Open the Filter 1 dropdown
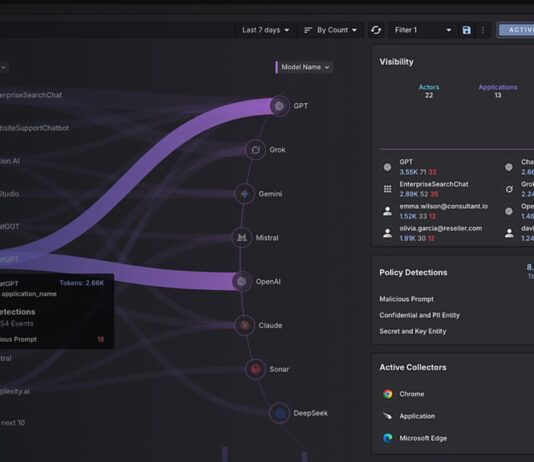The height and width of the screenshot is (462, 534). click(423, 30)
